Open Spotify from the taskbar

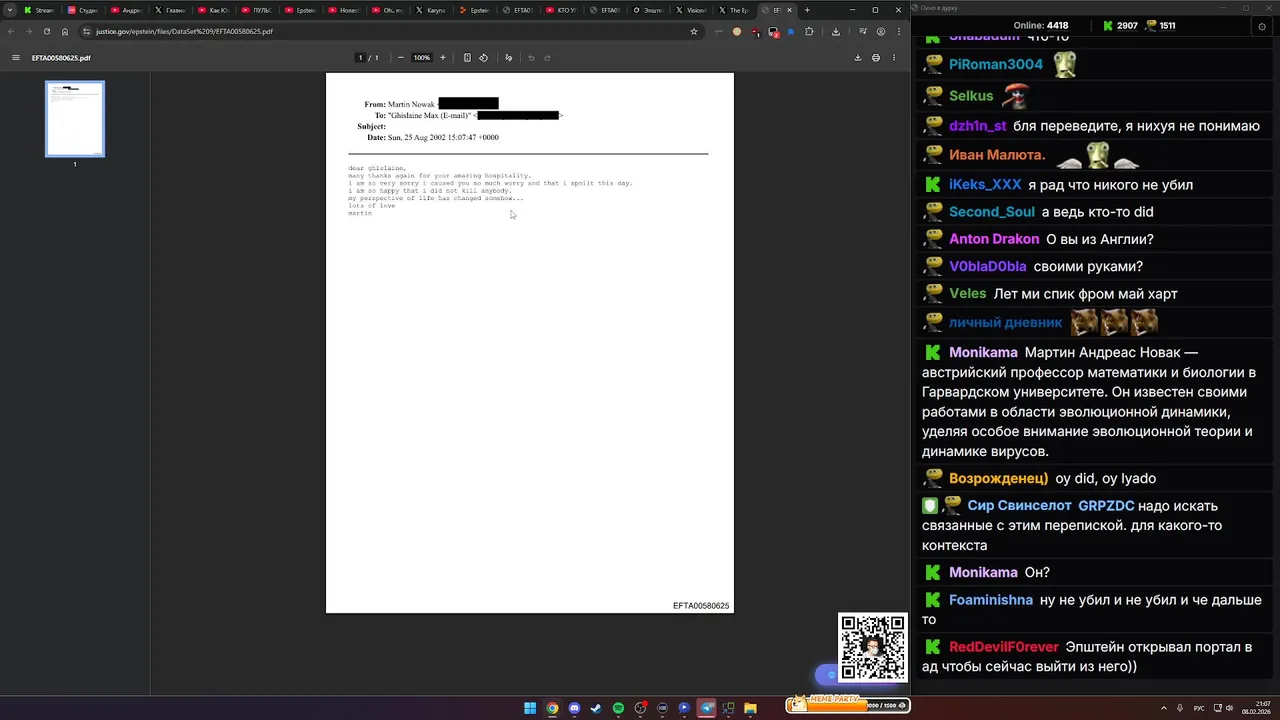[618, 708]
